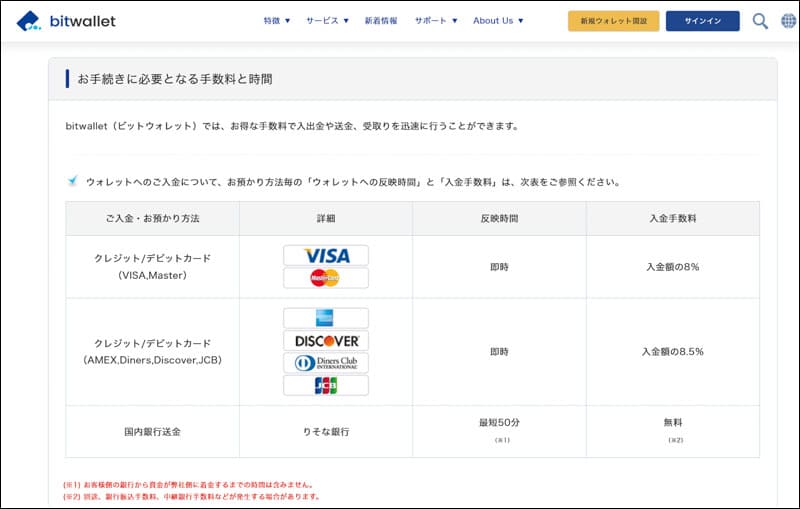Image resolution: width=800 pixels, height=509 pixels.
Task: Click the 新規ウォレット開設 button
Action: [x=613, y=21]
